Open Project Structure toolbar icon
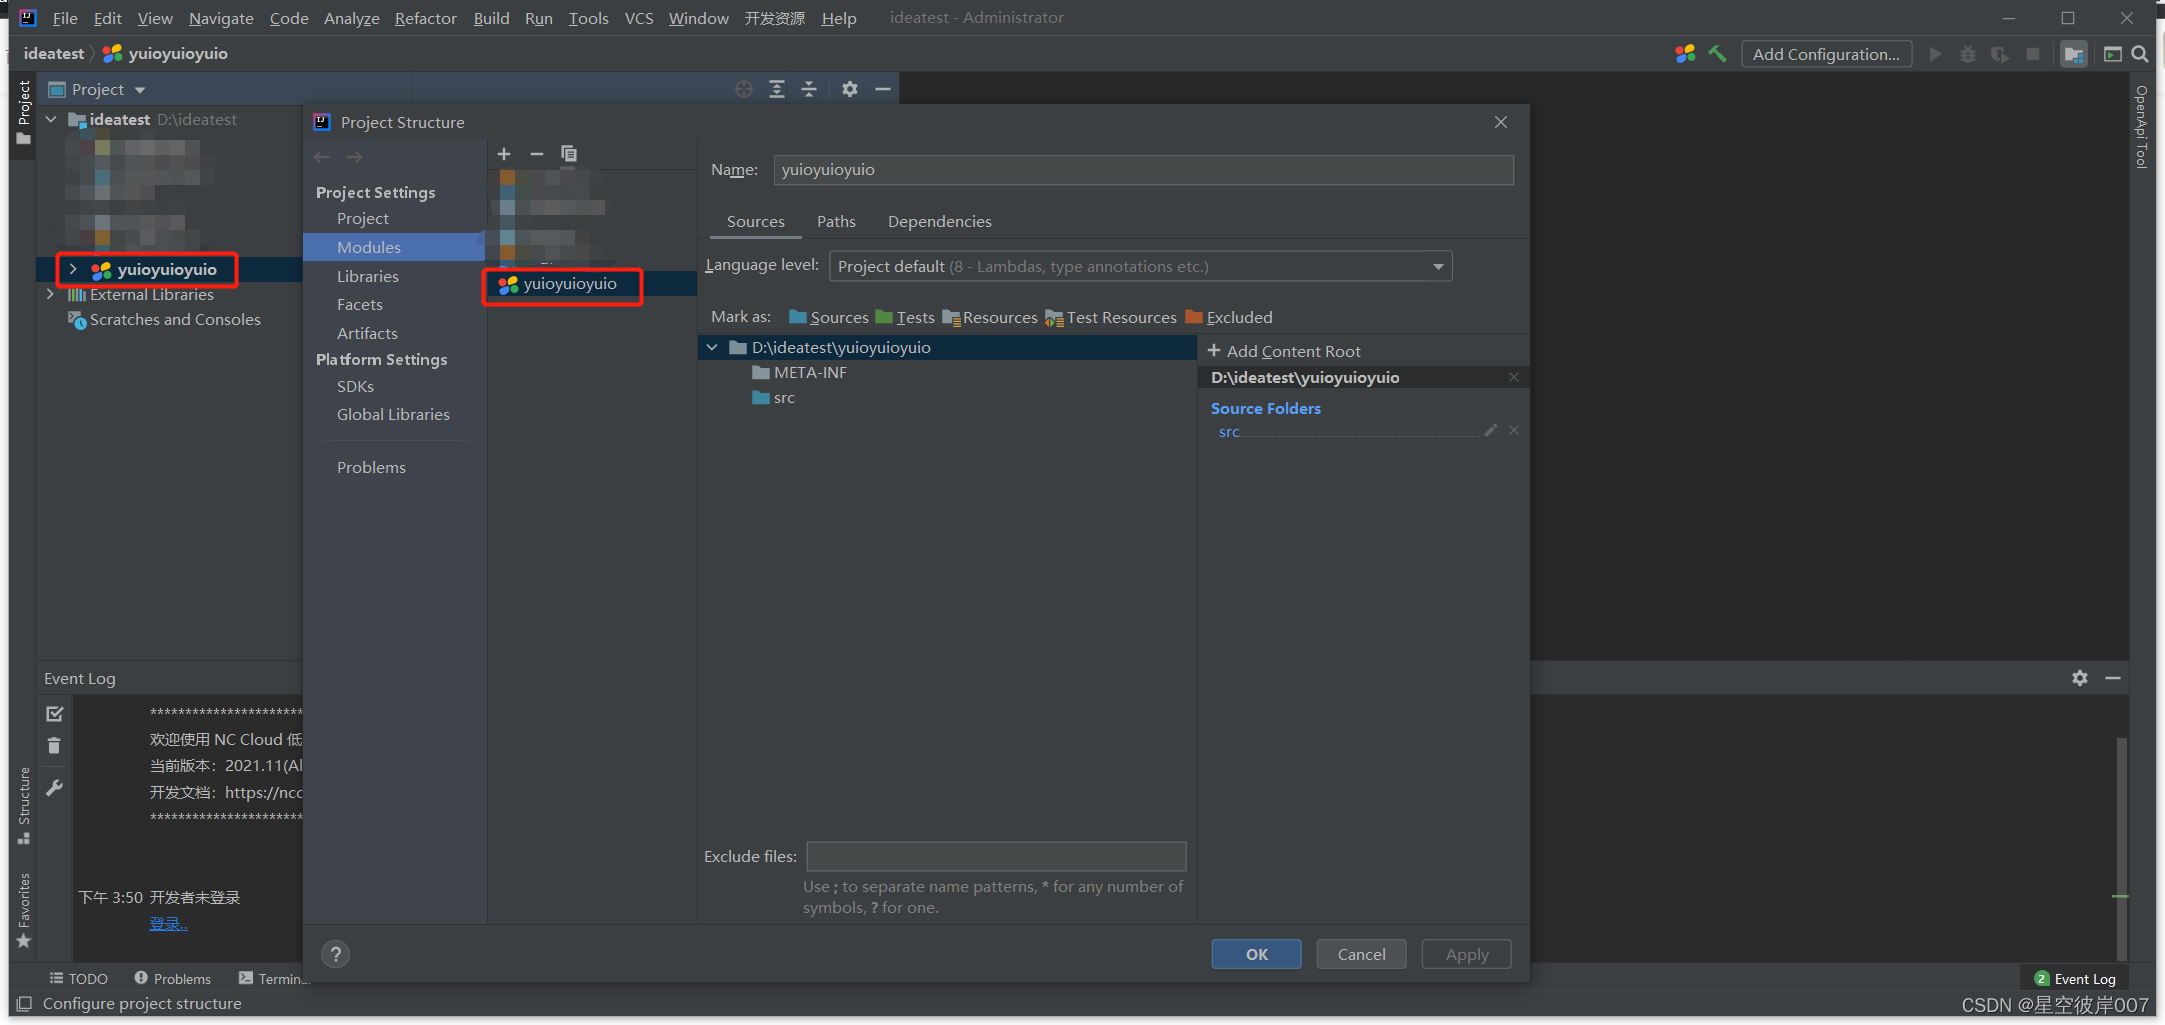This screenshot has height=1025, width=2165. [2074, 54]
